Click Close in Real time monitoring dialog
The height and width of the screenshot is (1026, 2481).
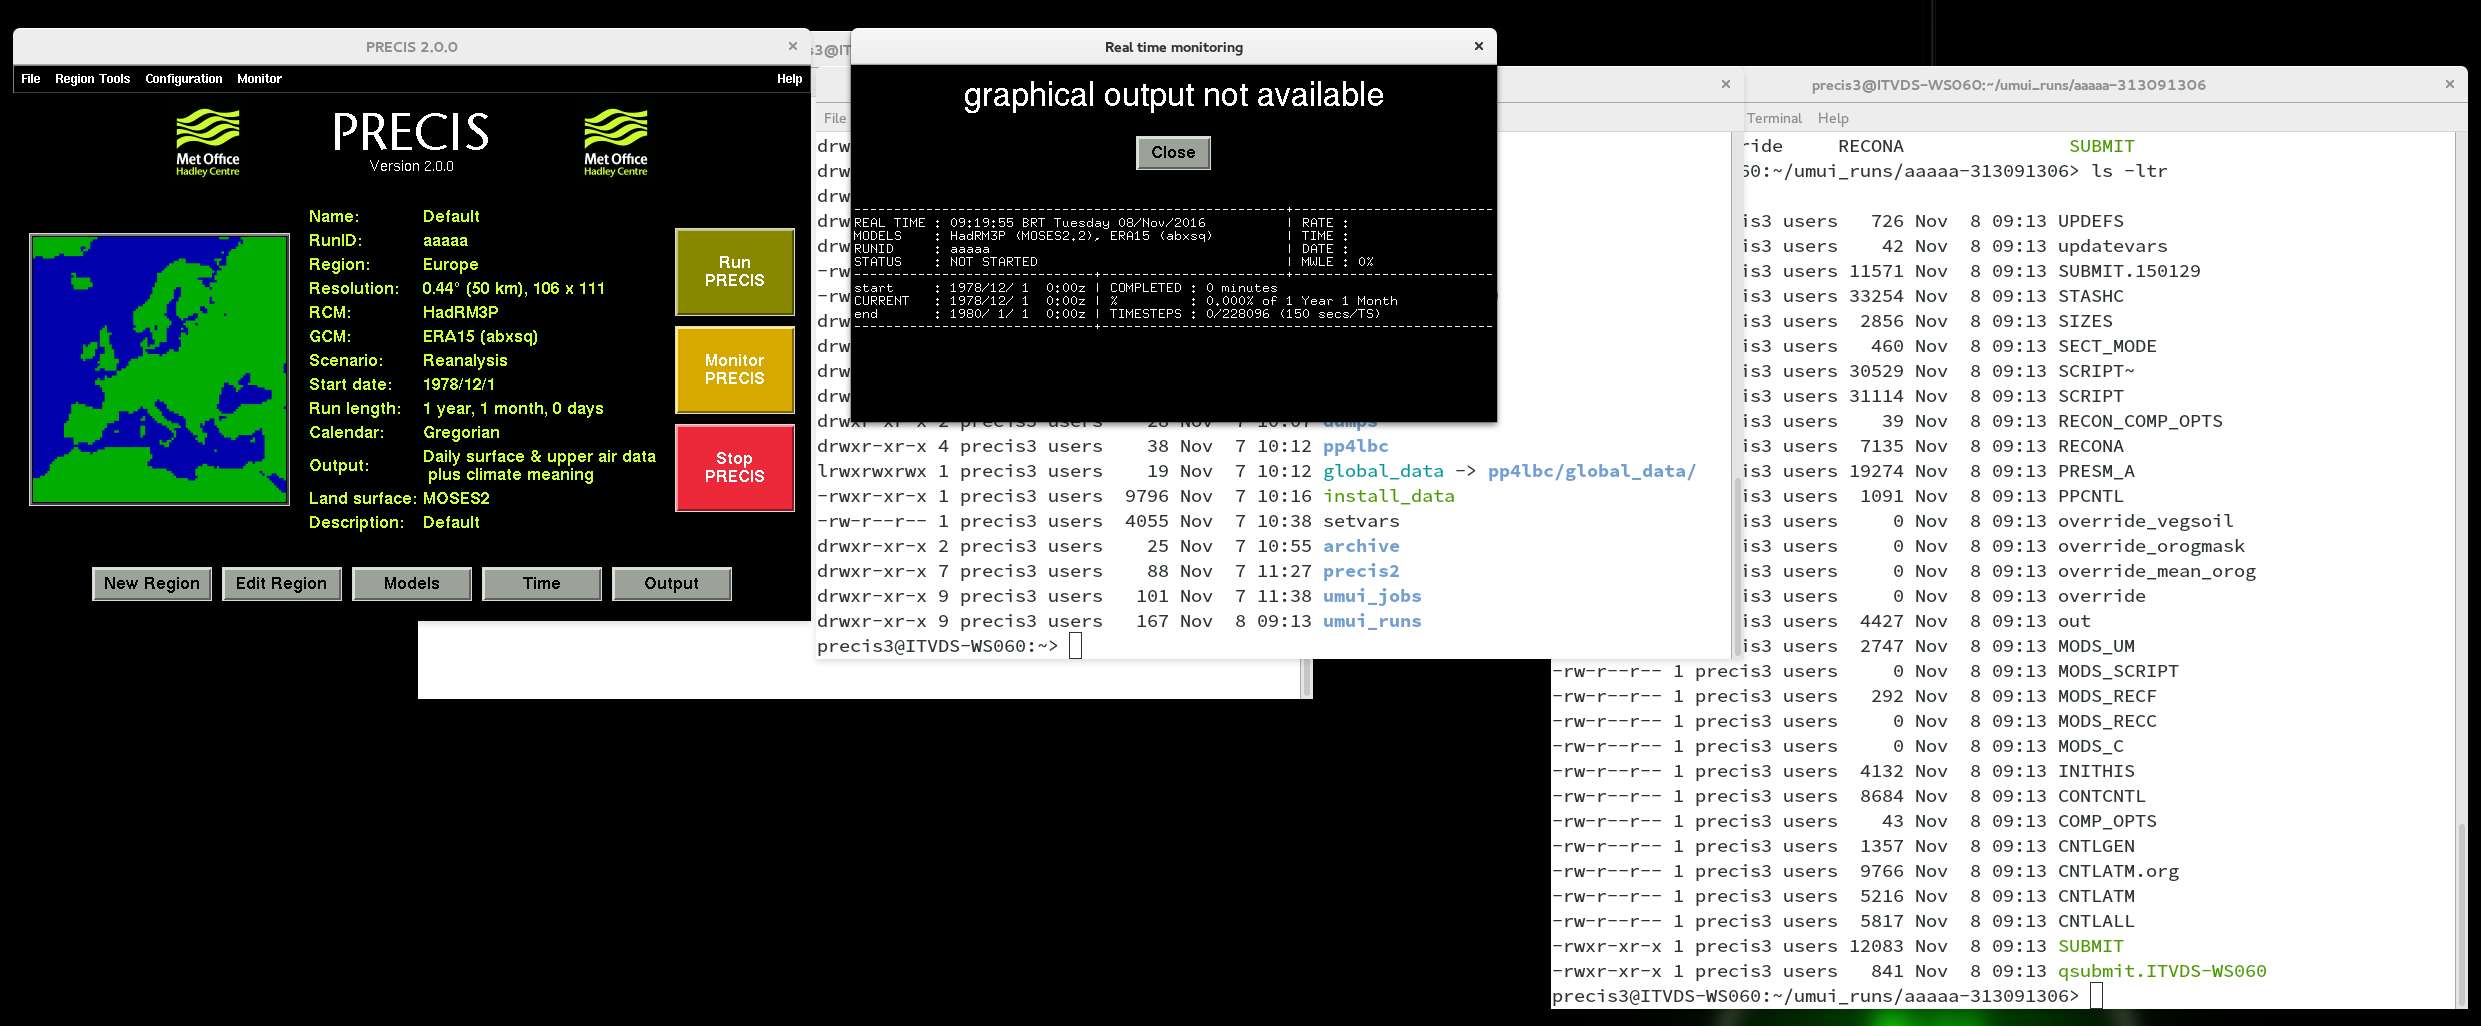point(1173,153)
